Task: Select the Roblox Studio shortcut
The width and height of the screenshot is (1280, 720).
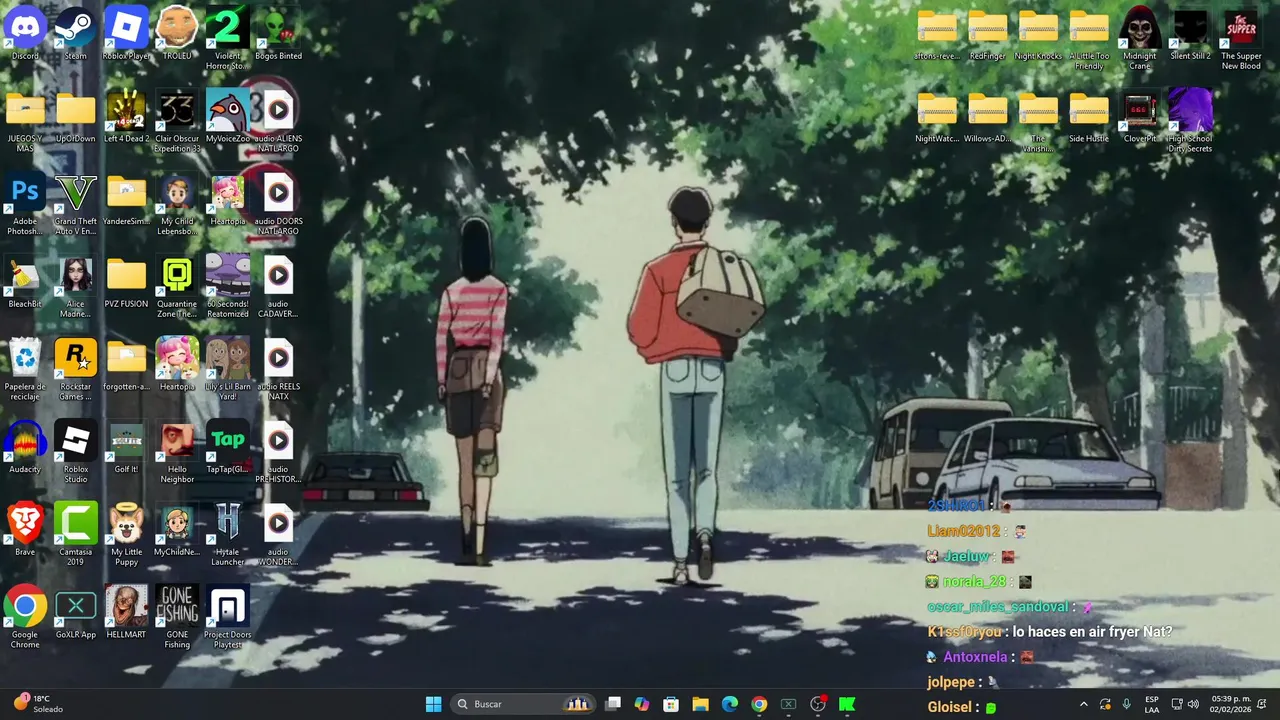Action: (75, 453)
